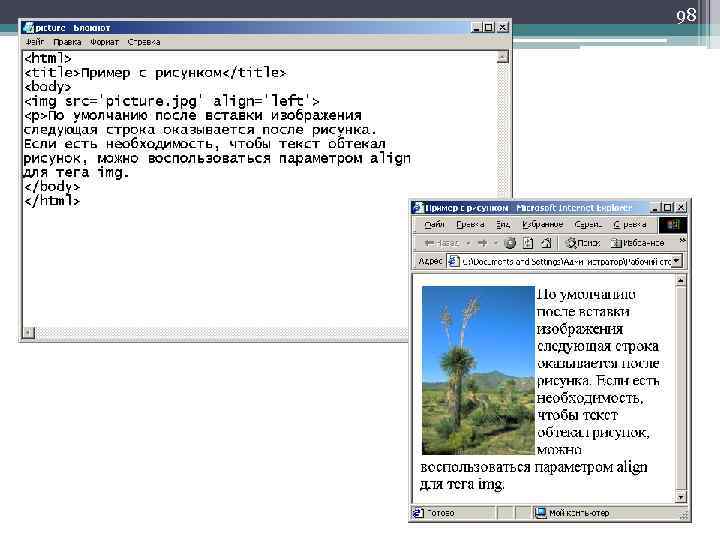
Task: Click the palm tree picture in the web page
Action: (478, 370)
